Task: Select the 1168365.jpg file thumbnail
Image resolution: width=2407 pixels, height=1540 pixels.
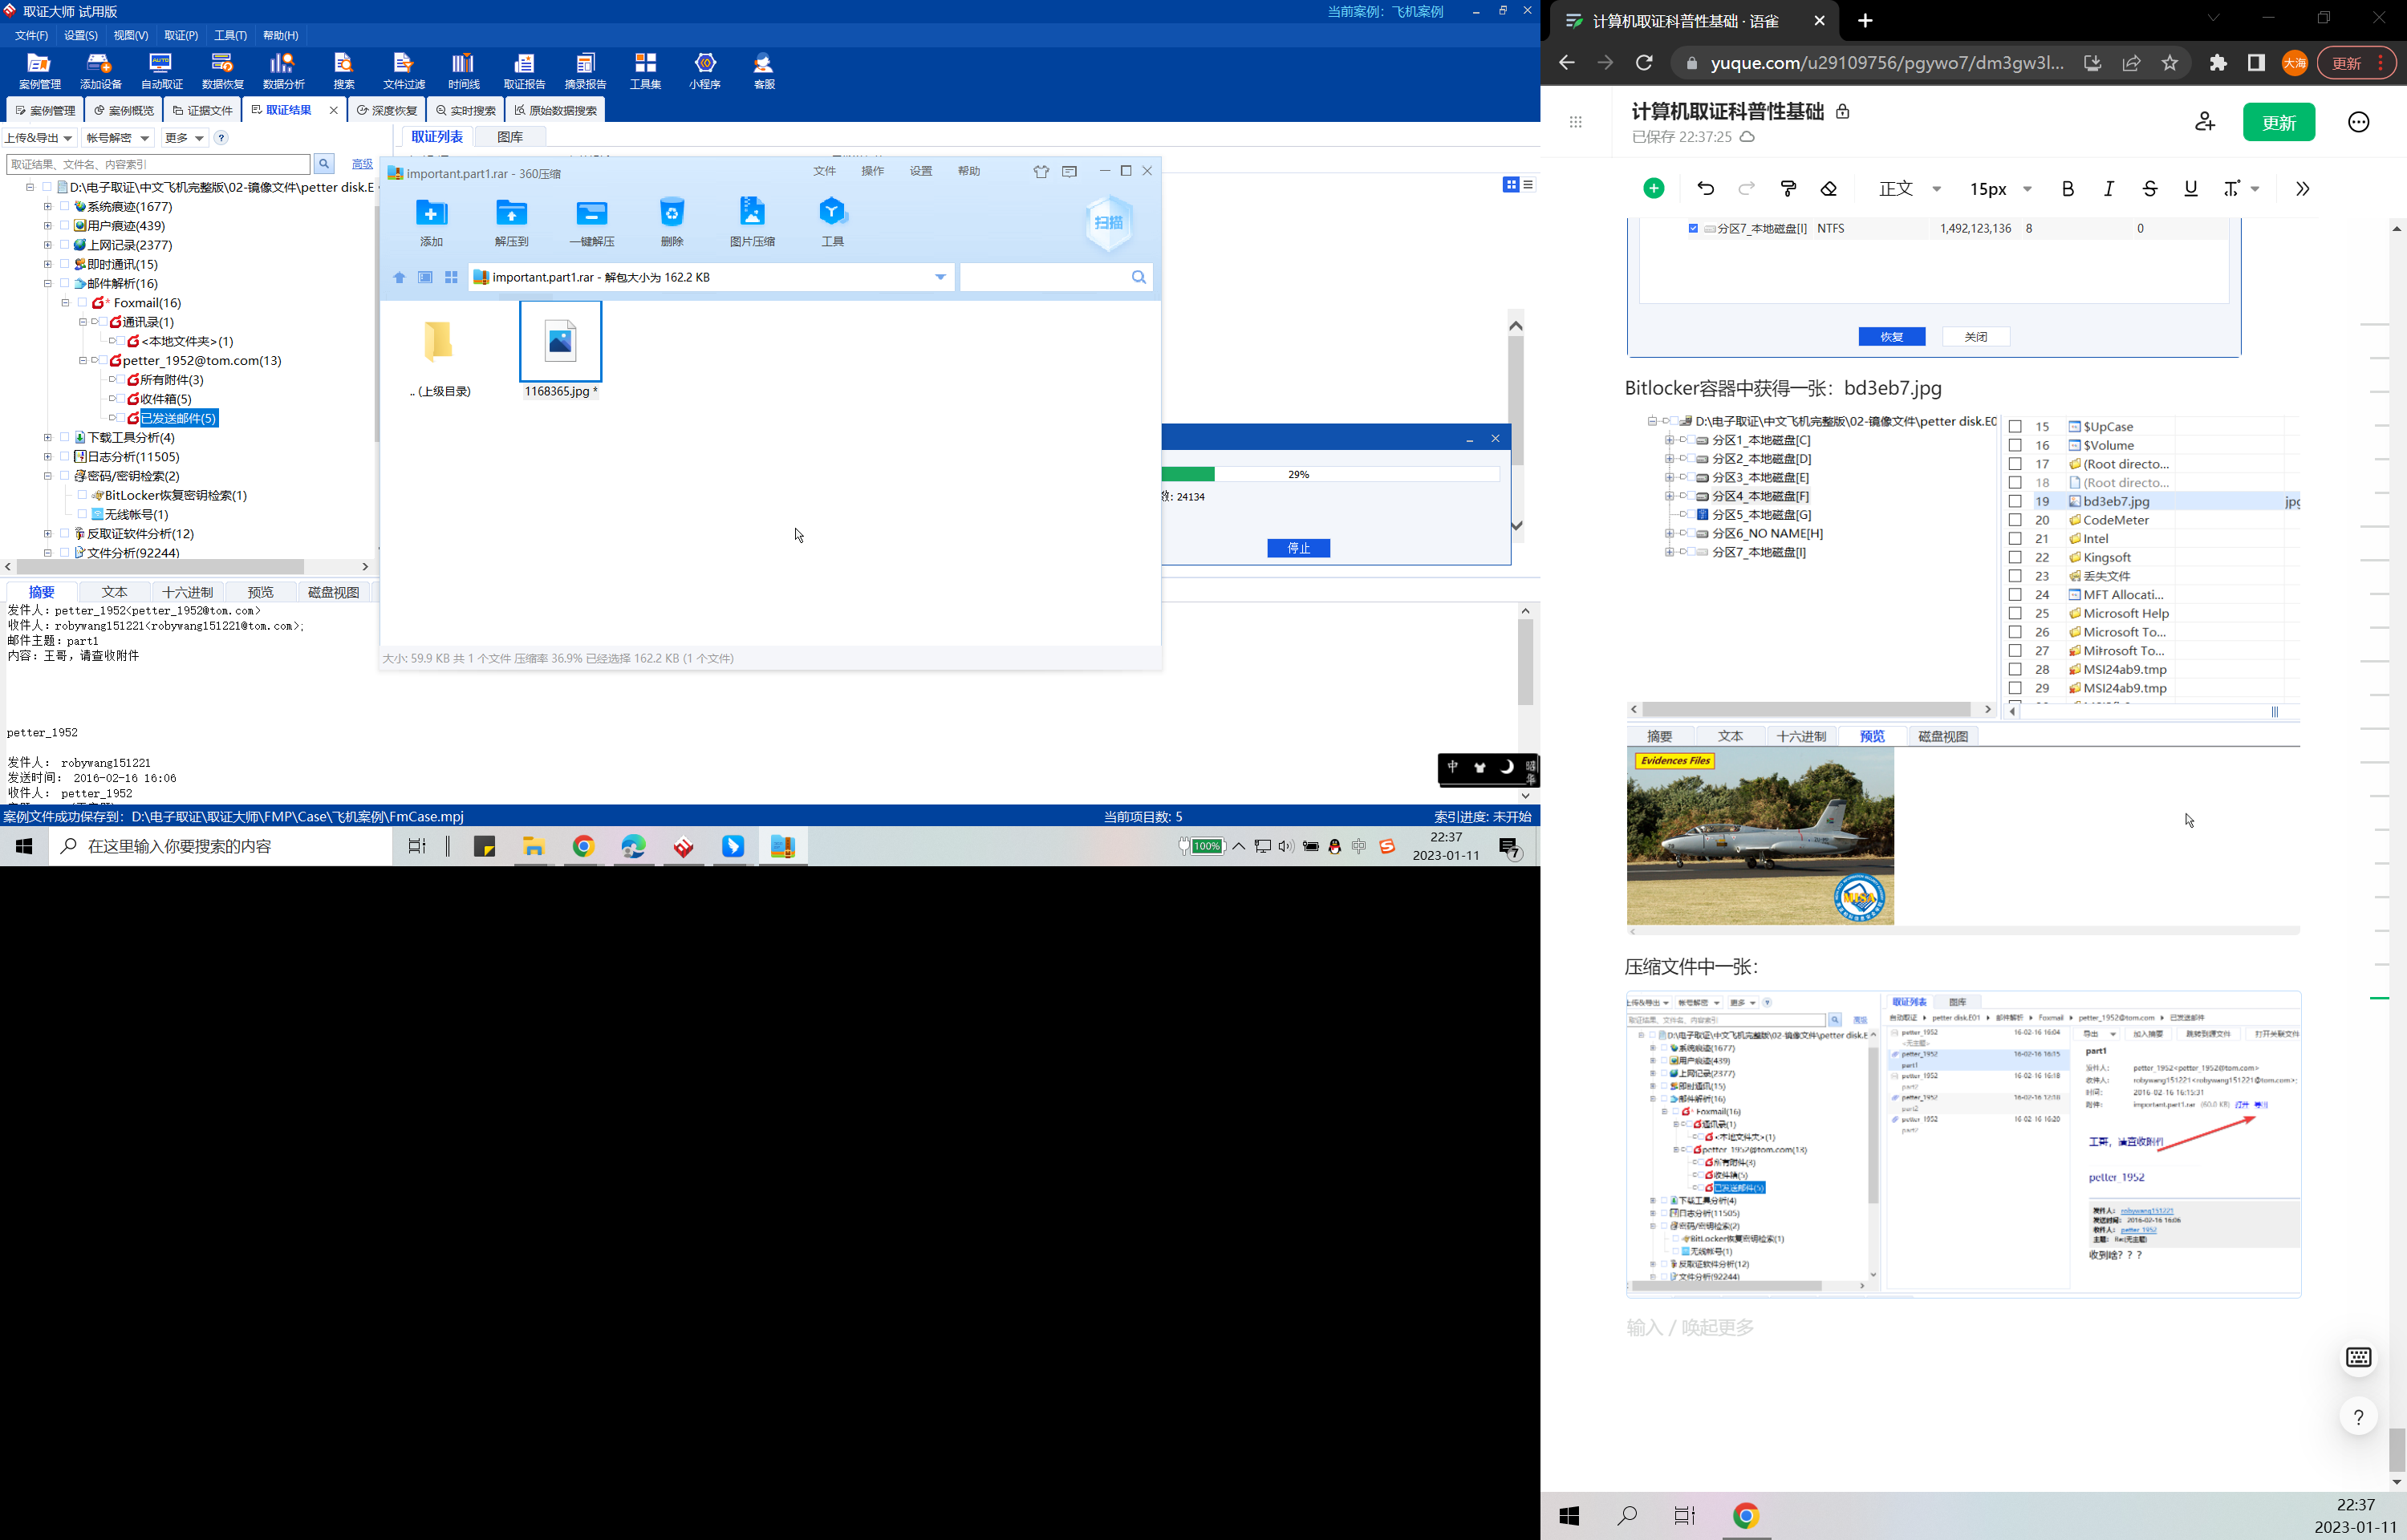Action: tap(560, 342)
